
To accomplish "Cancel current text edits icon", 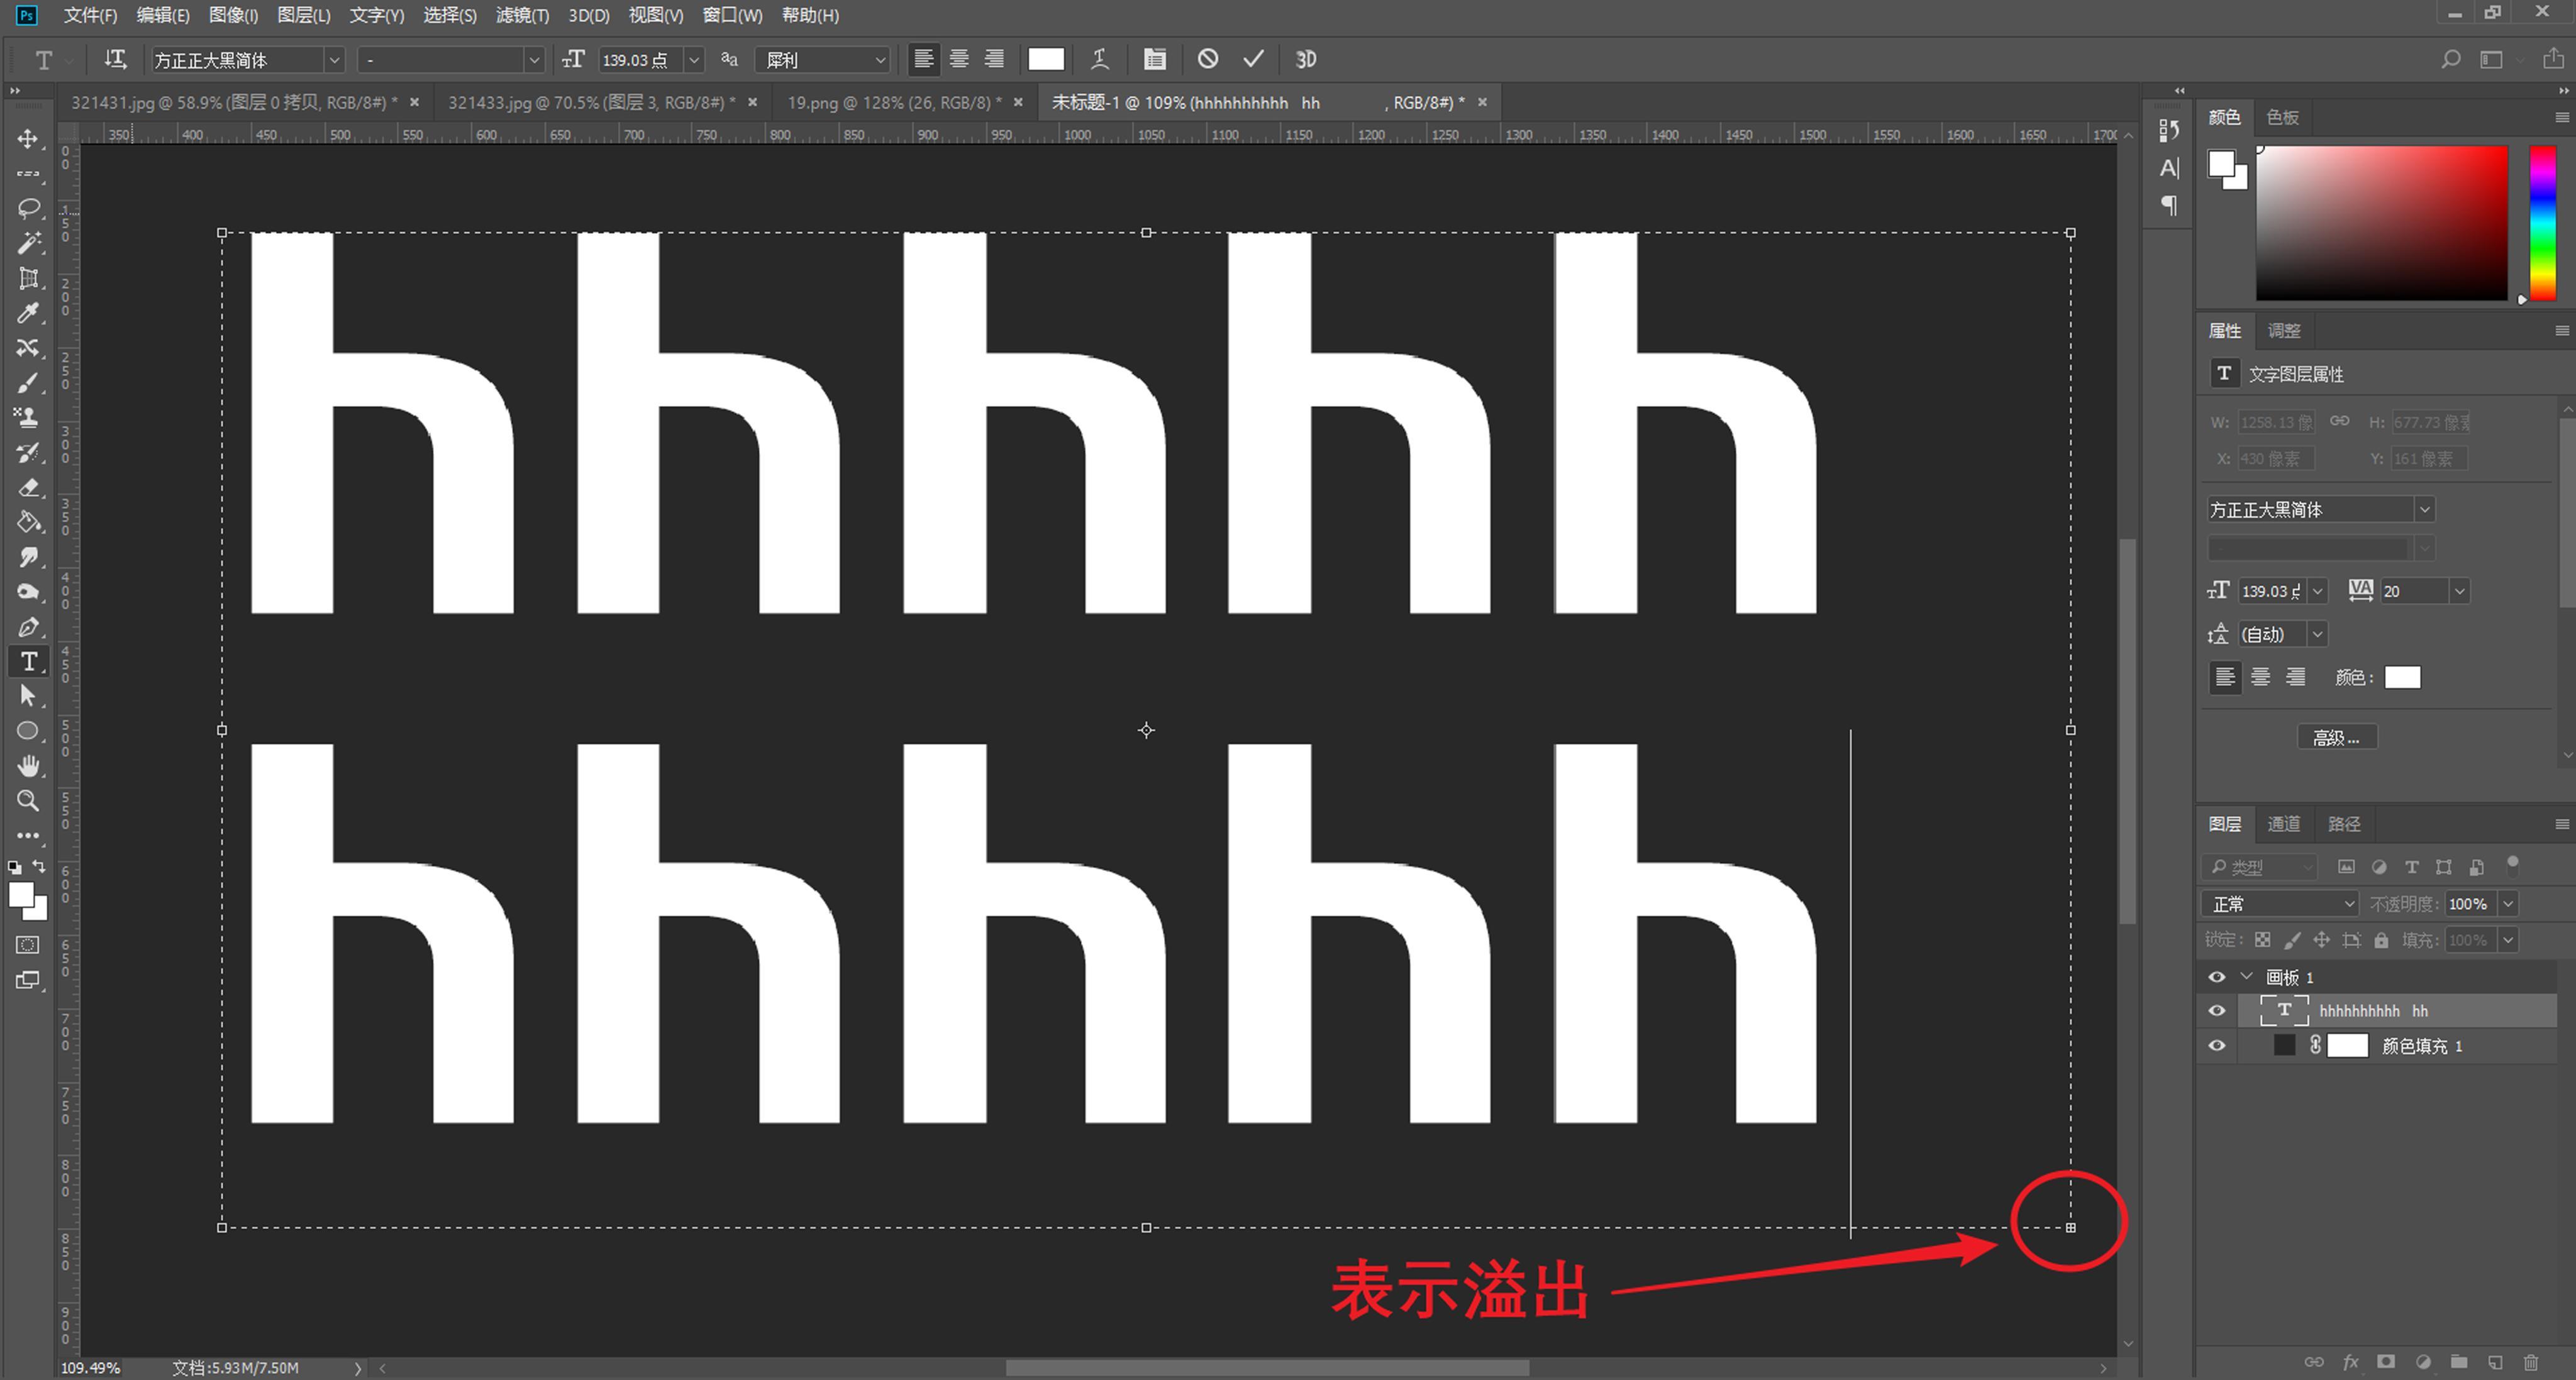I will (x=1208, y=59).
